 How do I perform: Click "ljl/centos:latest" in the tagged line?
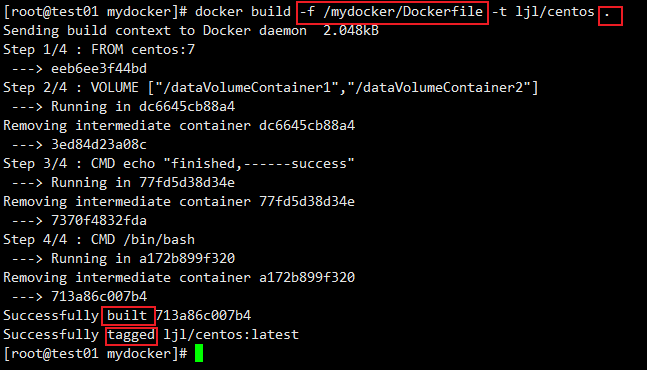click(231, 335)
